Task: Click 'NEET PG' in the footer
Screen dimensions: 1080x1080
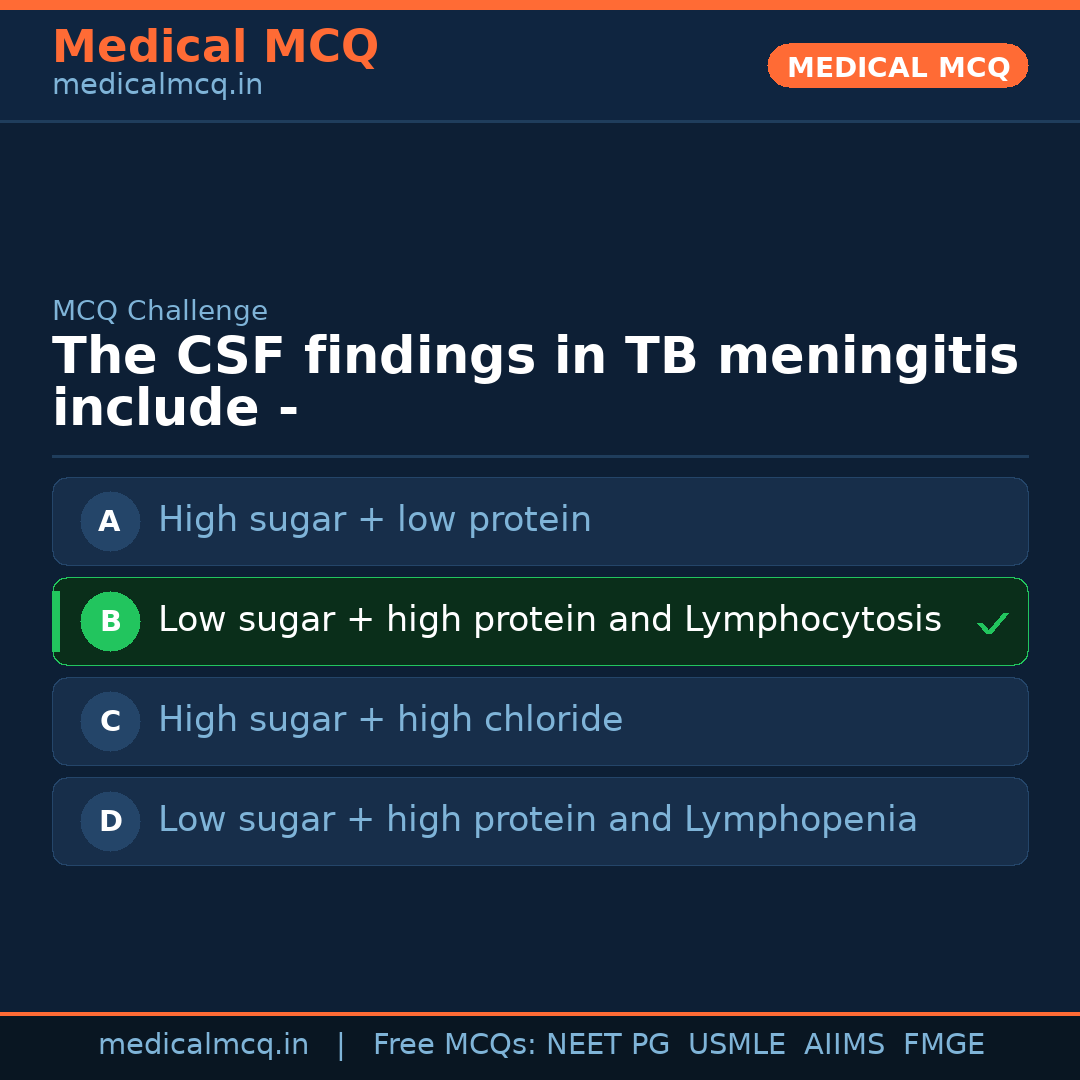Action: click(608, 1045)
